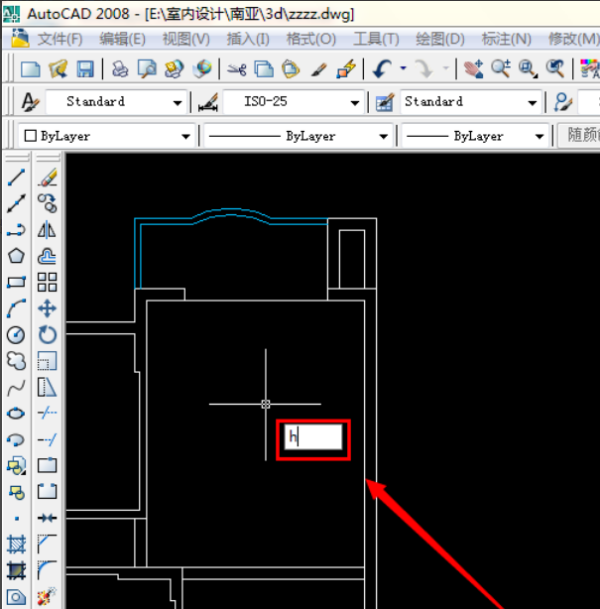
Task: Open the 绘图(D) menu
Action: 440,39
